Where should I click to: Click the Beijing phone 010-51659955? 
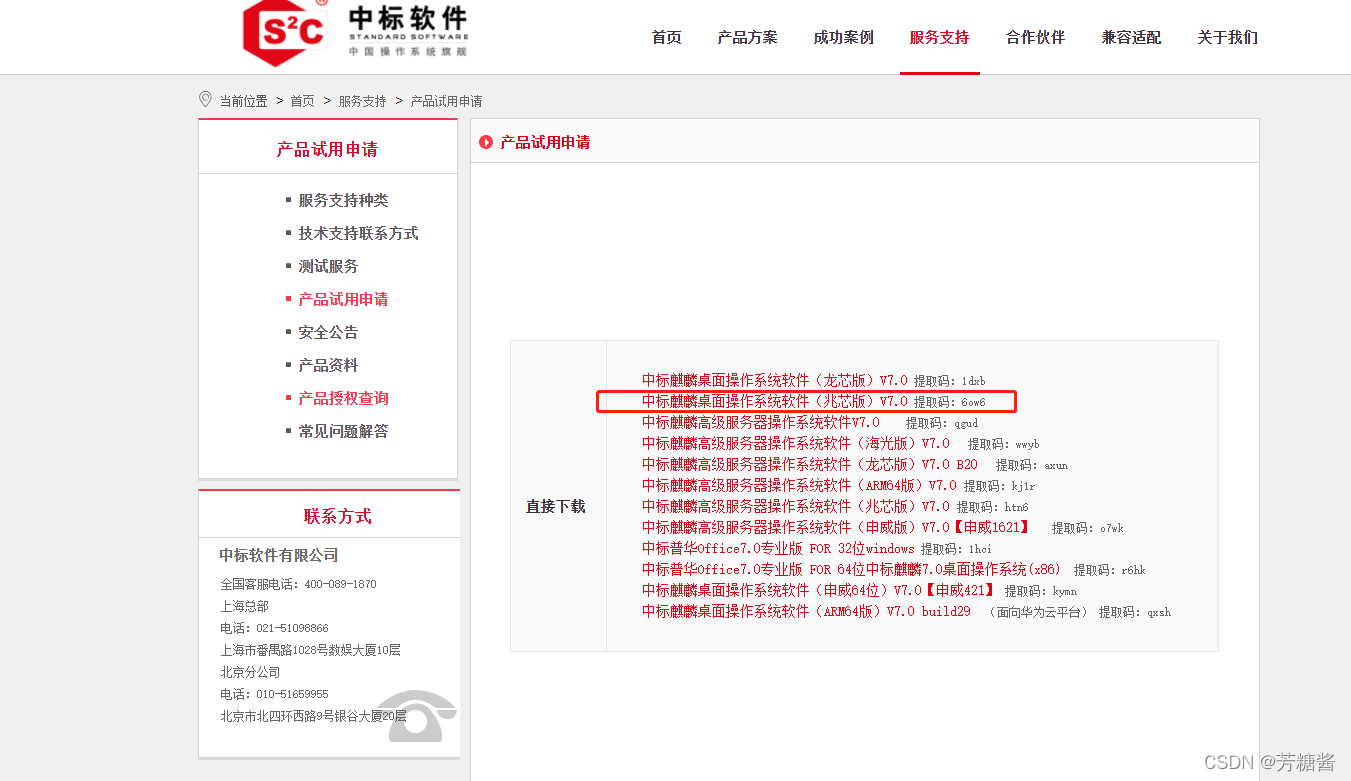tap(292, 694)
